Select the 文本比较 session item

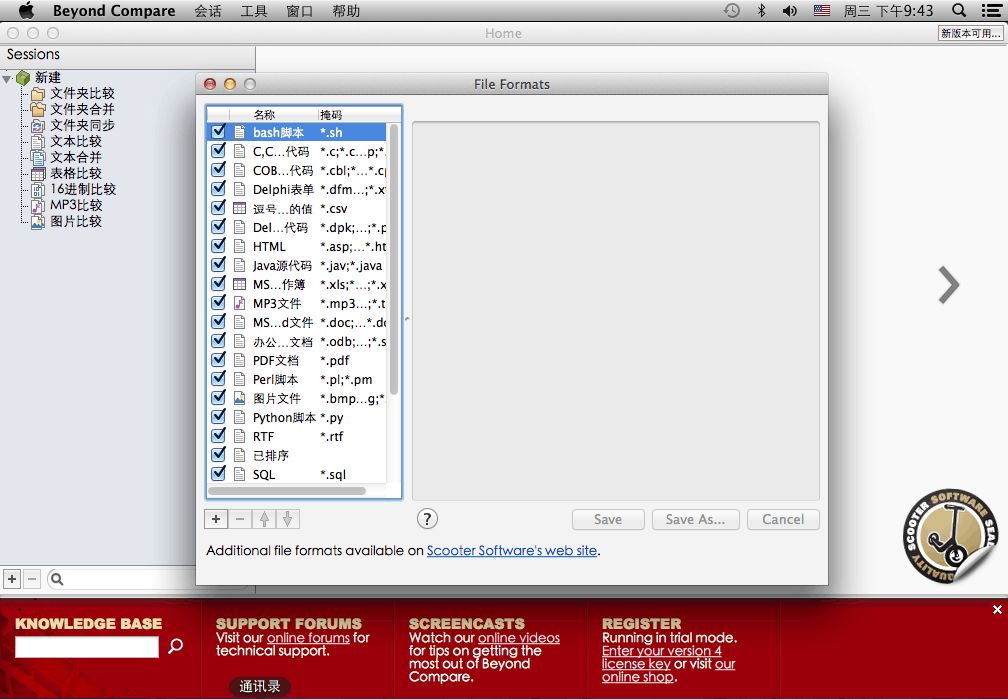pos(76,141)
